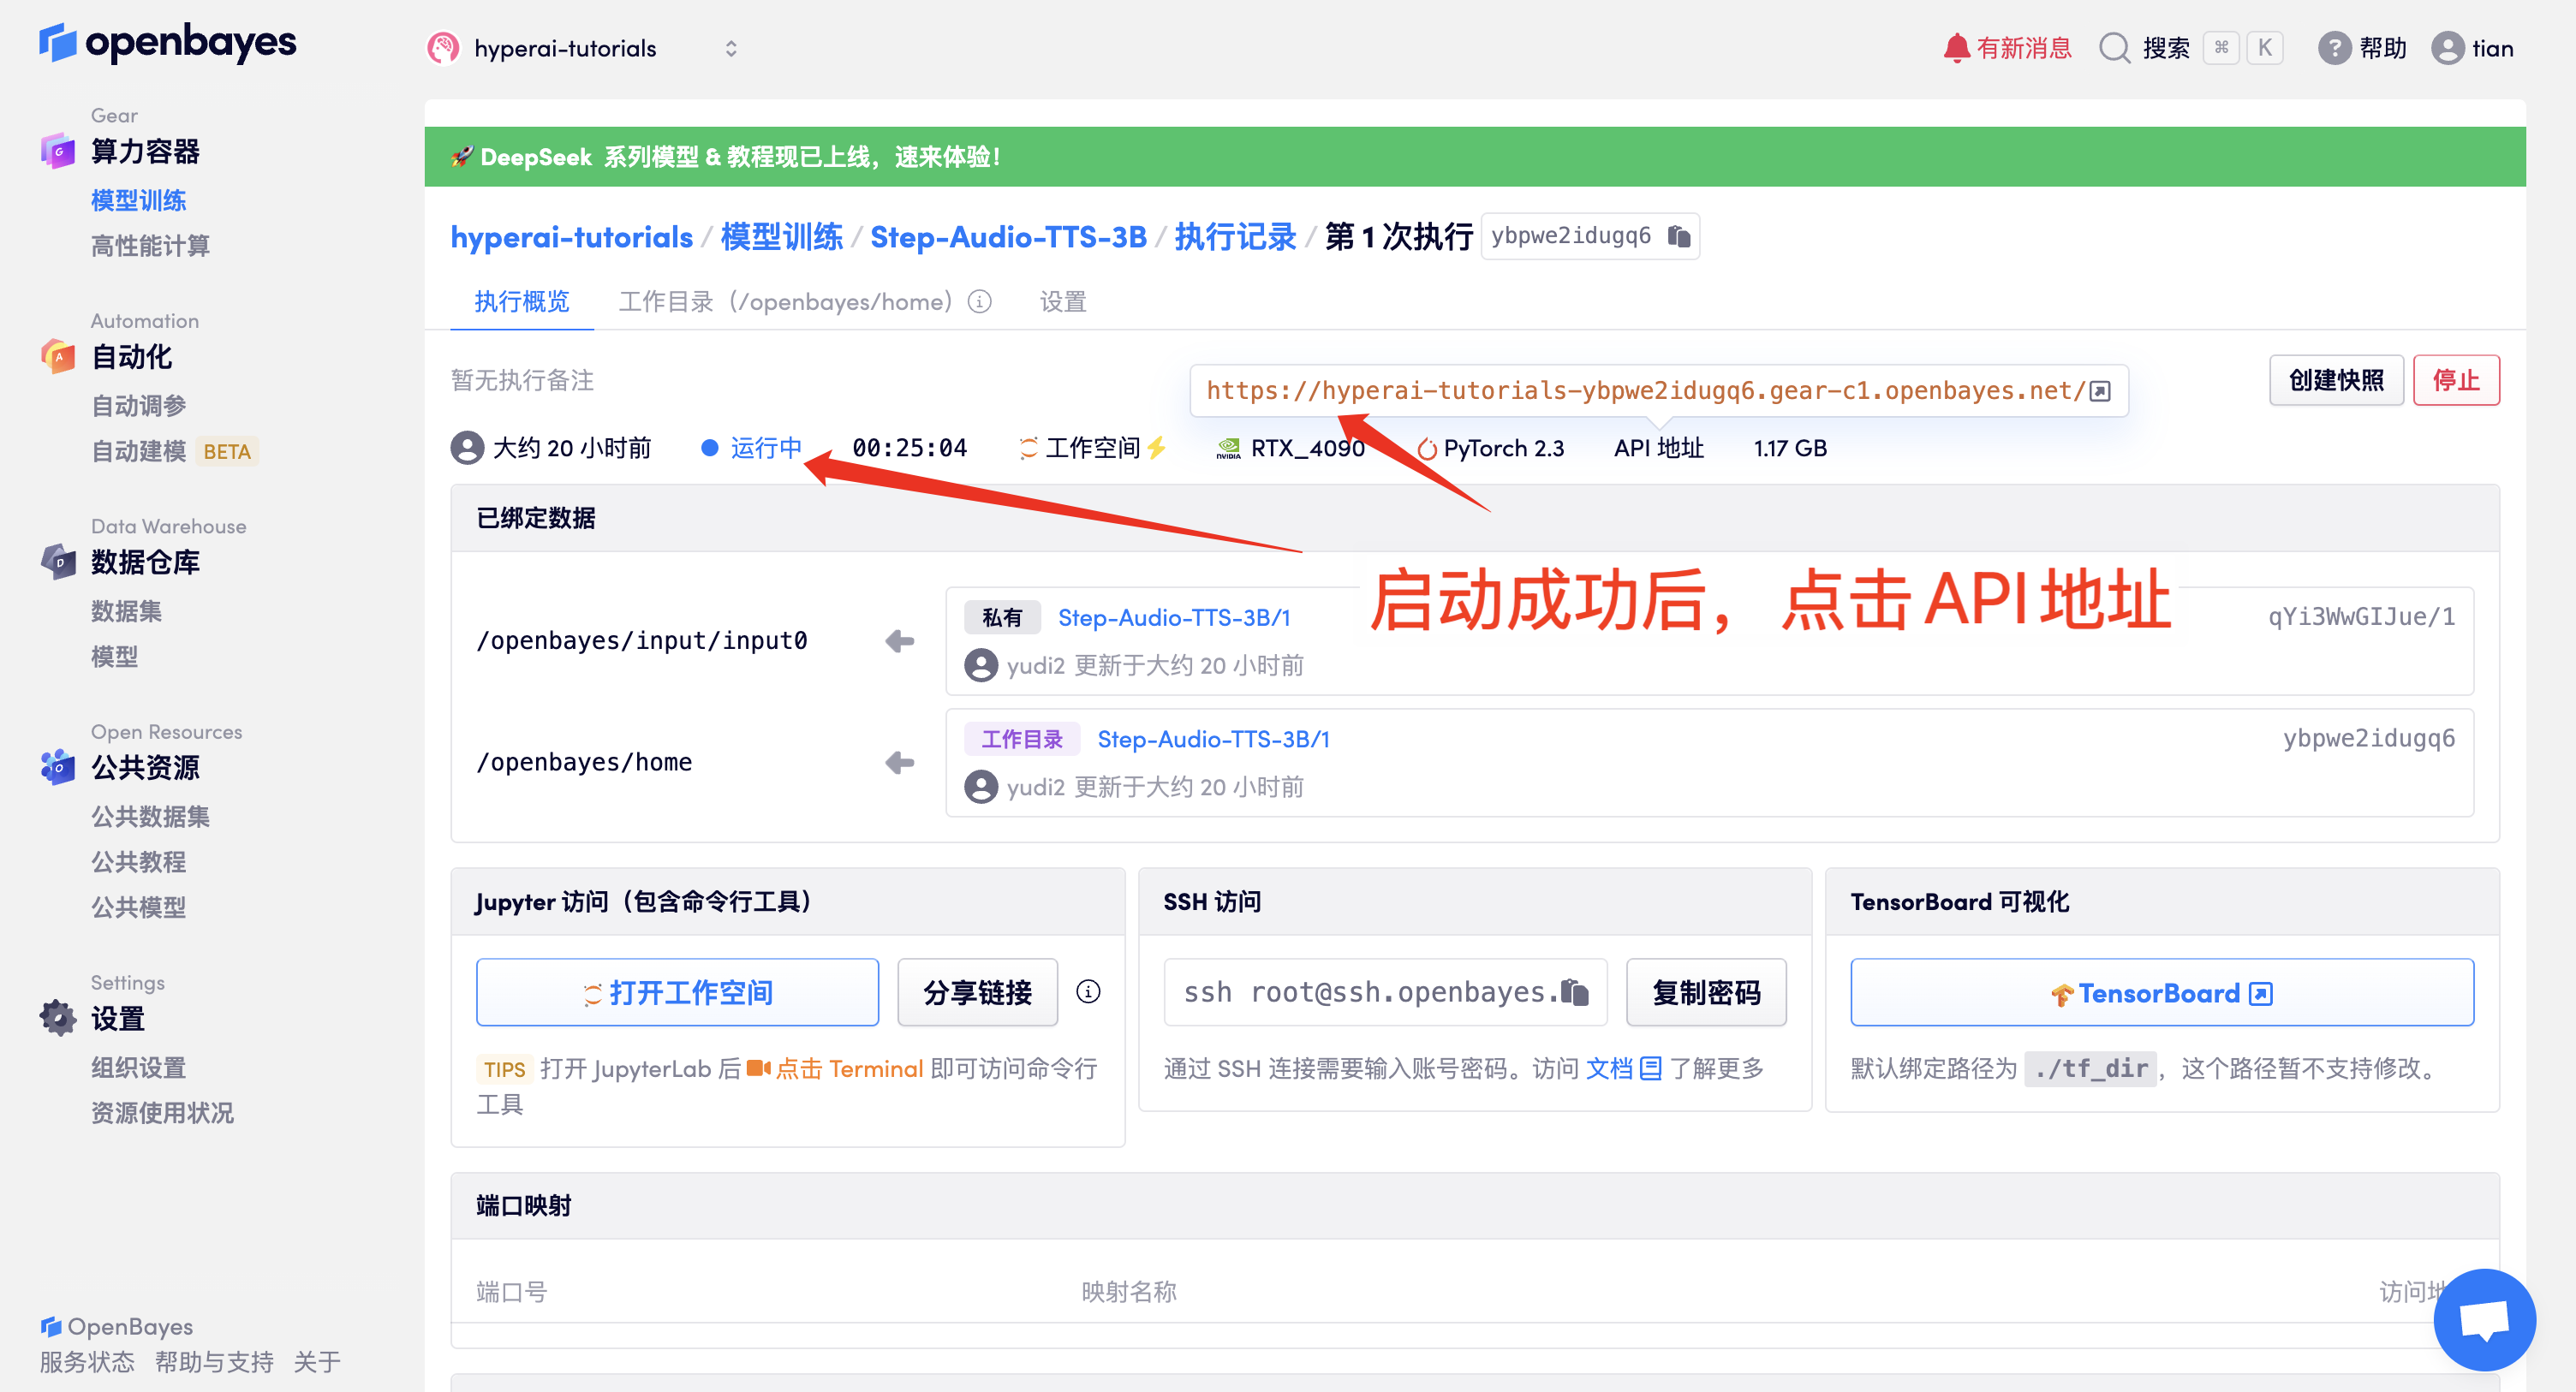Copy the SSH command clipboard icon

pyautogui.click(x=1575, y=992)
